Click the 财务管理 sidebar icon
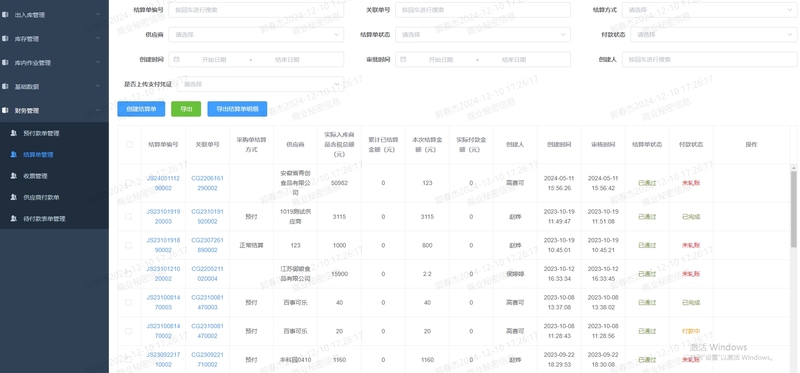The width and height of the screenshot is (800, 373). (5, 110)
